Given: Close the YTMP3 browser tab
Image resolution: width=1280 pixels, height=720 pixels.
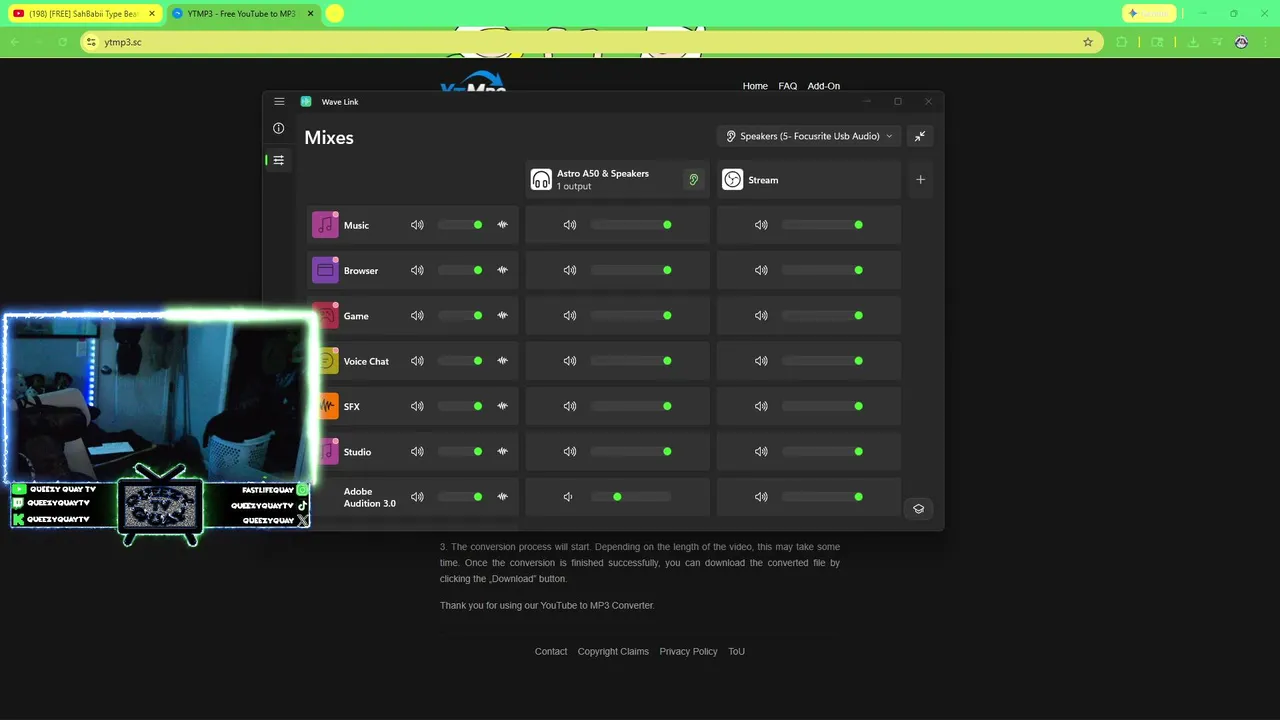Looking at the screenshot, I should coord(310,13).
